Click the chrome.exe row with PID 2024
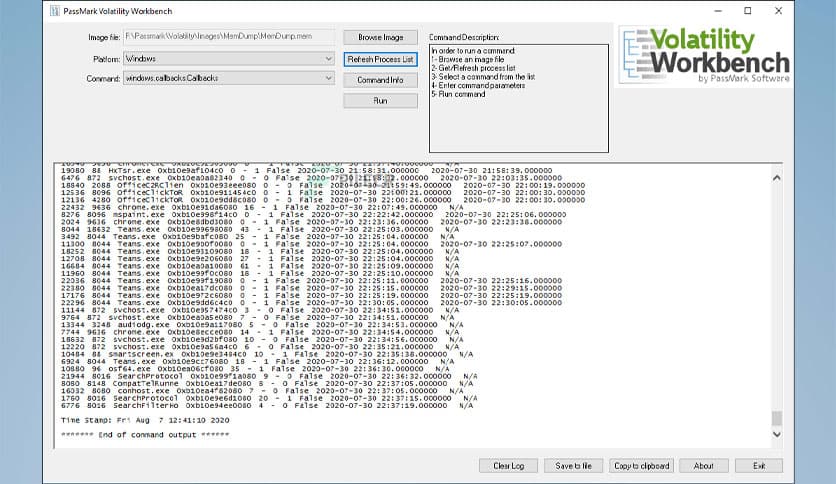 [x=311, y=222]
